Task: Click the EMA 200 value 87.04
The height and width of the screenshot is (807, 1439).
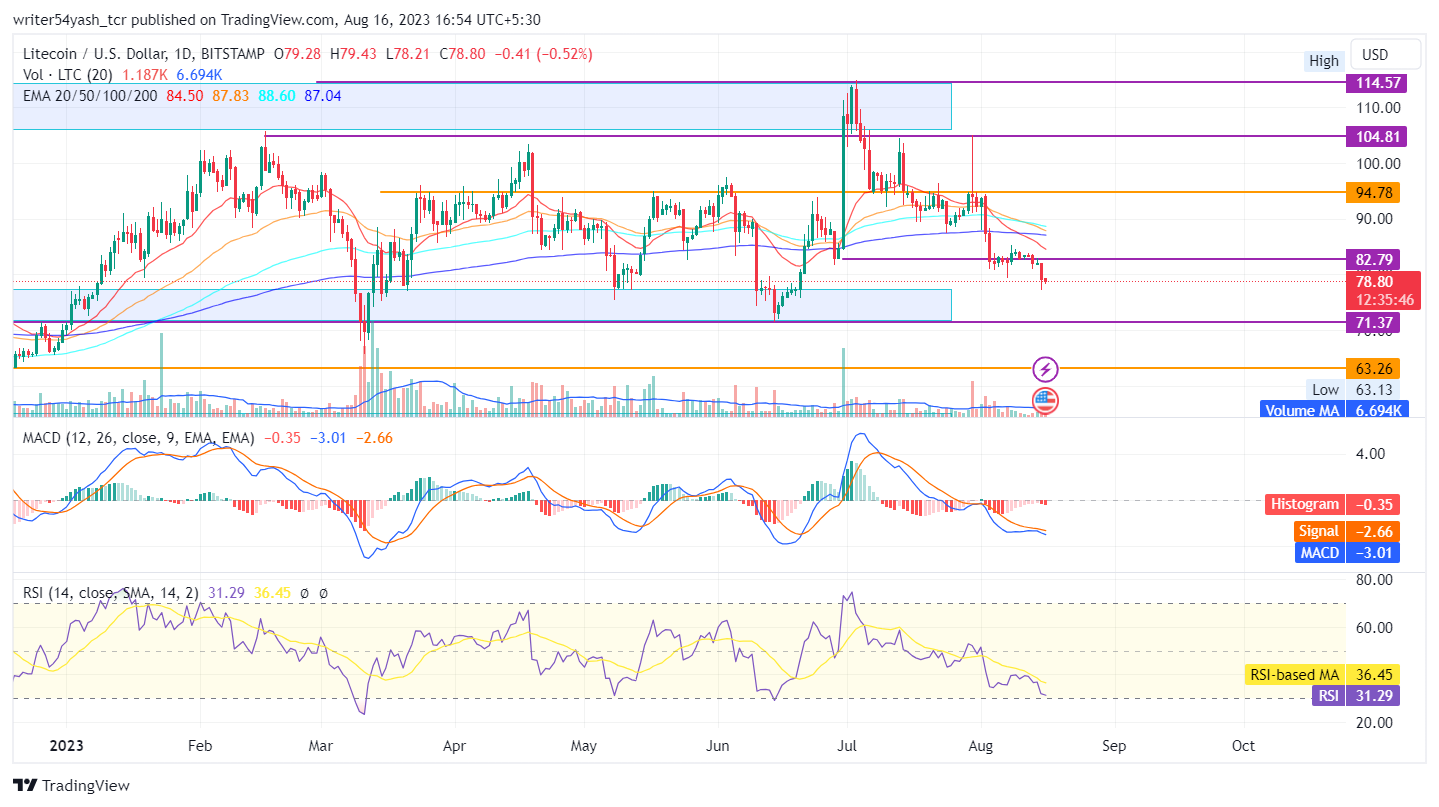Action: point(323,95)
